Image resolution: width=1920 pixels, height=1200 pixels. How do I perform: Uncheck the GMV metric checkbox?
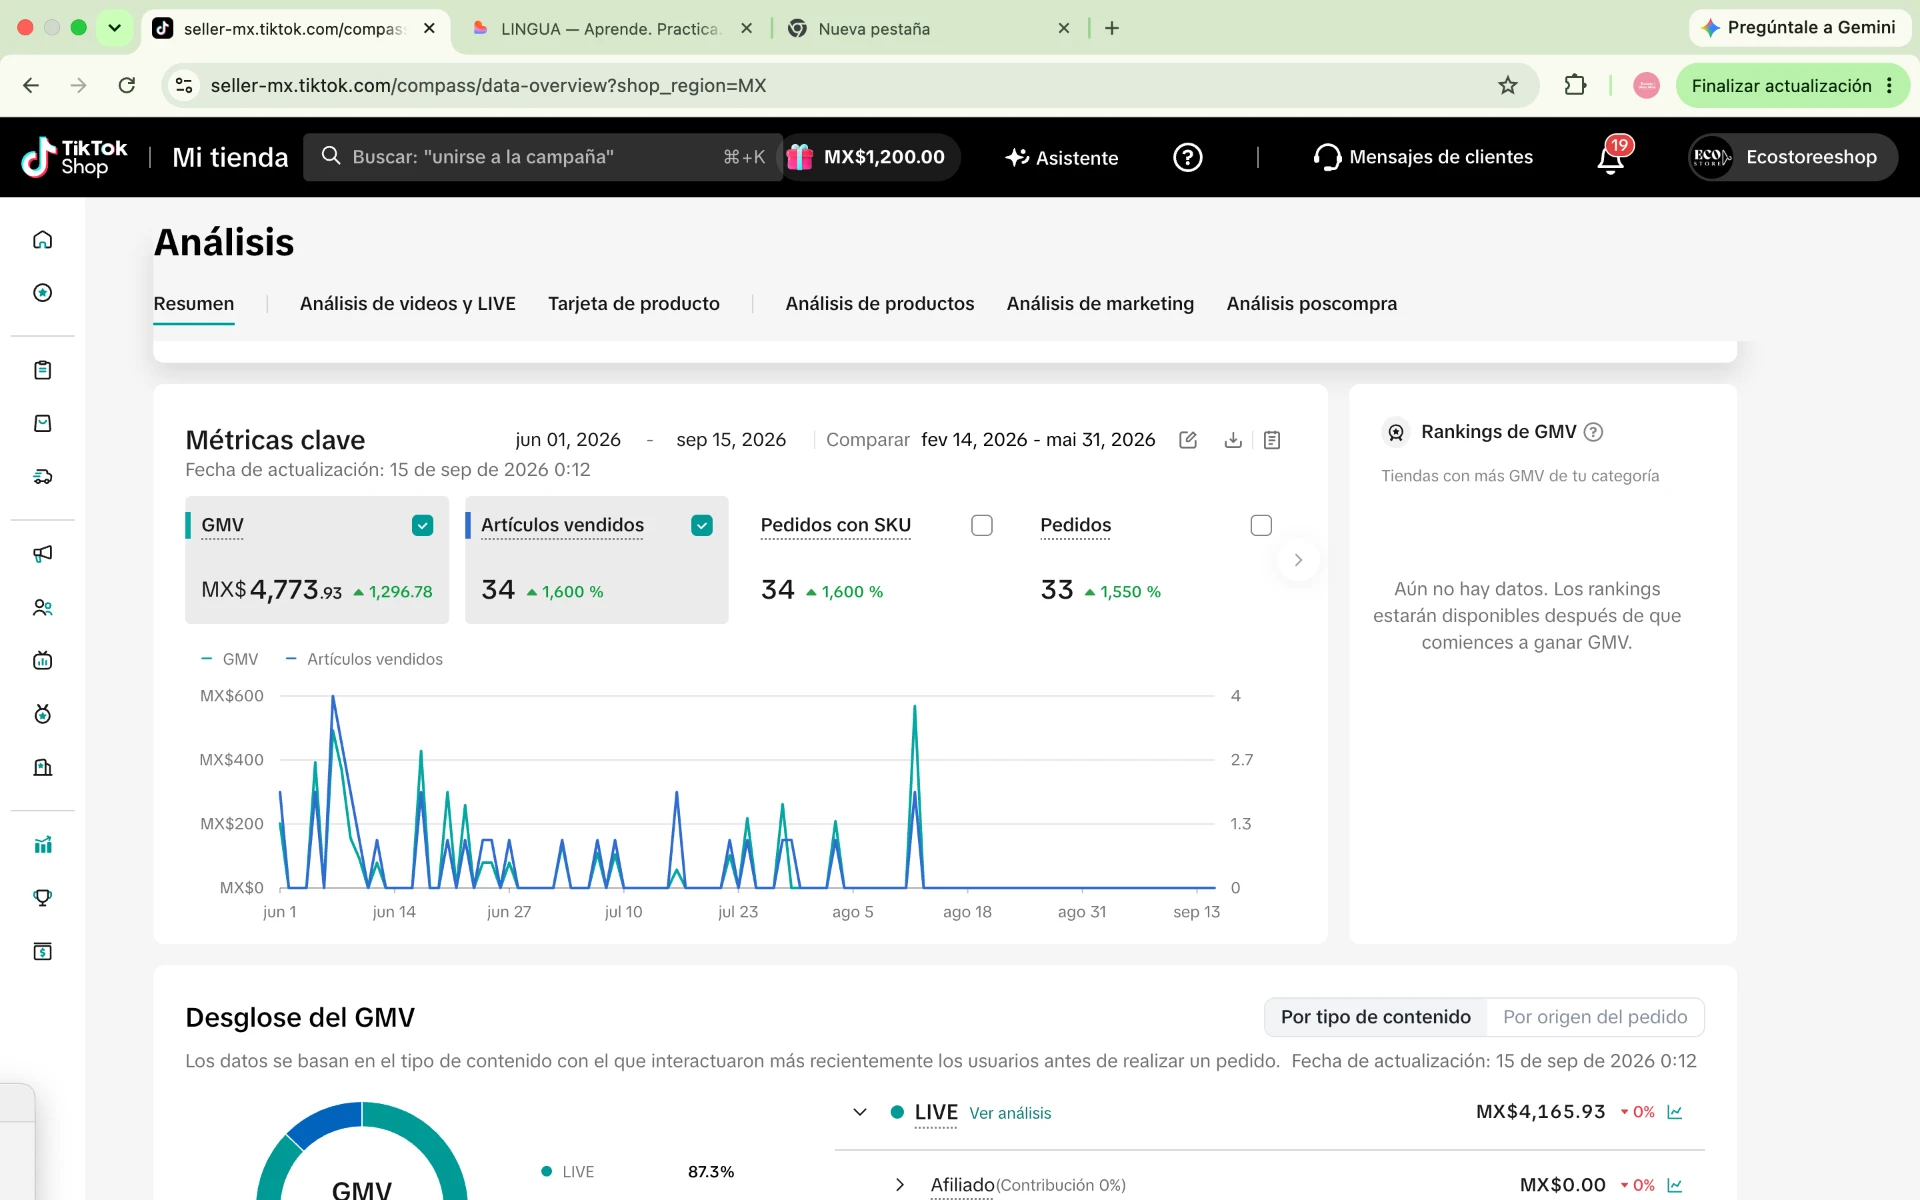click(423, 525)
